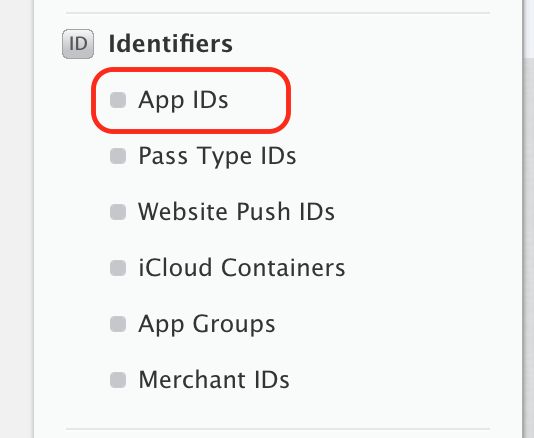
Task: Click the bullet beside iCloud Containers
Action: [118, 268]
